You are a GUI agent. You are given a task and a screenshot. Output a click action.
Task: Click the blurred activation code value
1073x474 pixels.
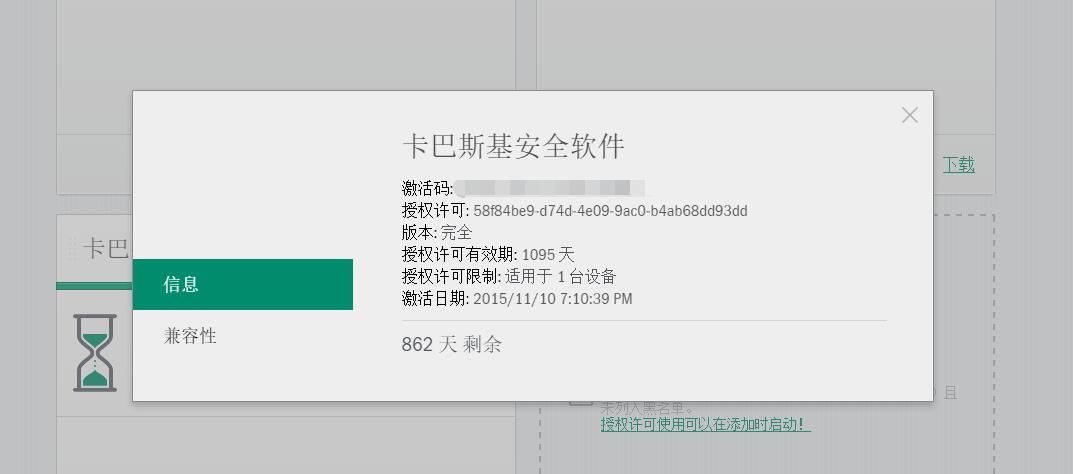pos(550,187)
